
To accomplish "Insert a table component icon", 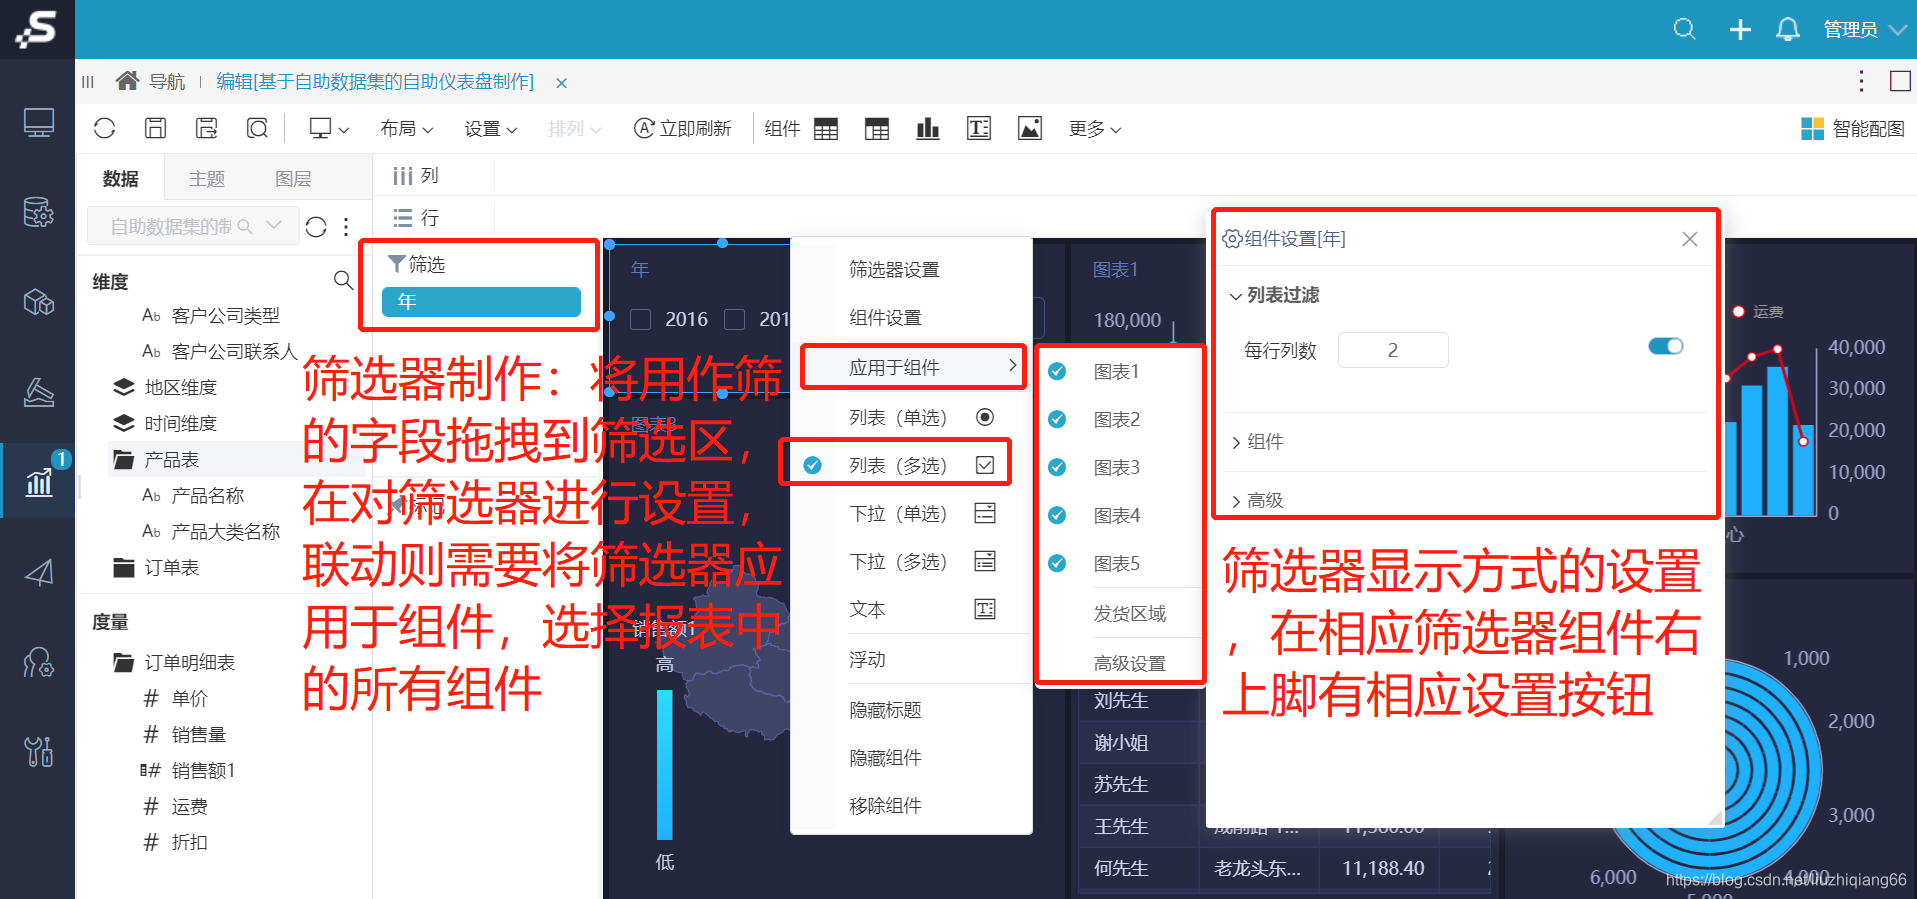I will pyautogui.click(x=826, y=128).
